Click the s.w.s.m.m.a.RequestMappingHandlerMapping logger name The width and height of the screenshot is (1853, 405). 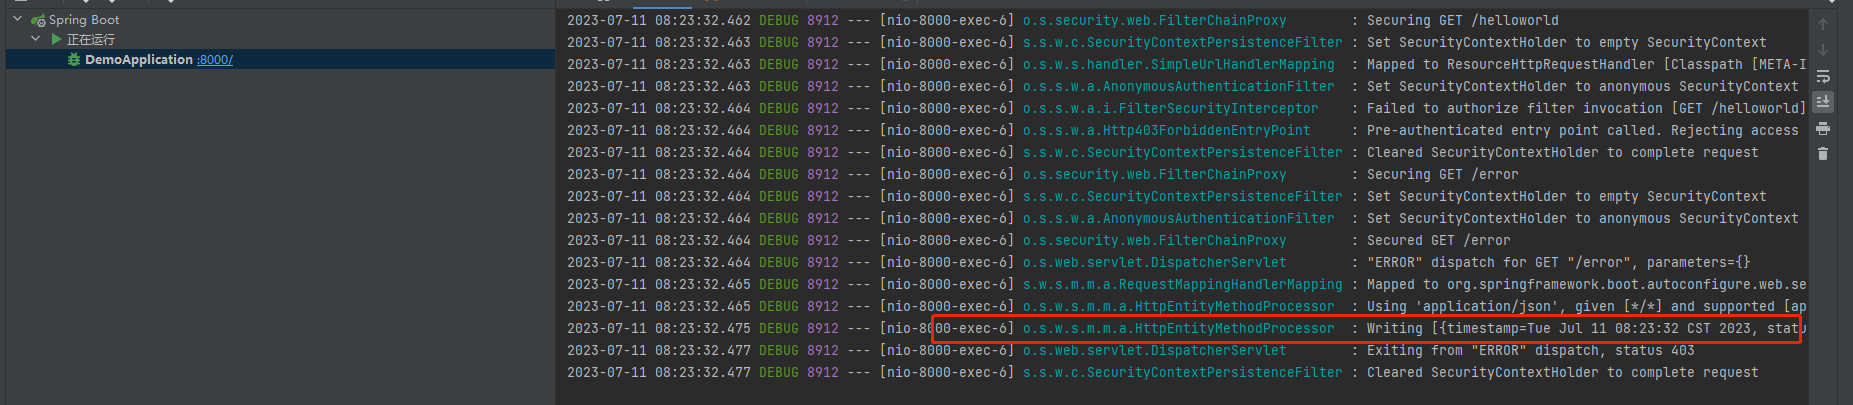point(1182,284)
